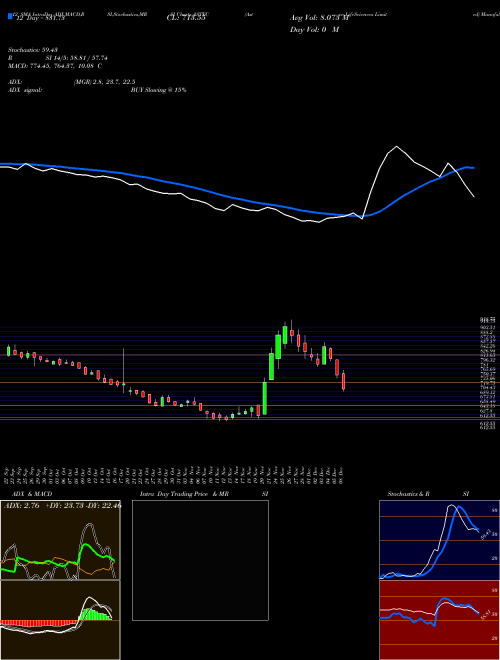The width and height of the screenshot is (500, 660).
Task: Click the tall green candle after the lows
Action: (265, 398)
